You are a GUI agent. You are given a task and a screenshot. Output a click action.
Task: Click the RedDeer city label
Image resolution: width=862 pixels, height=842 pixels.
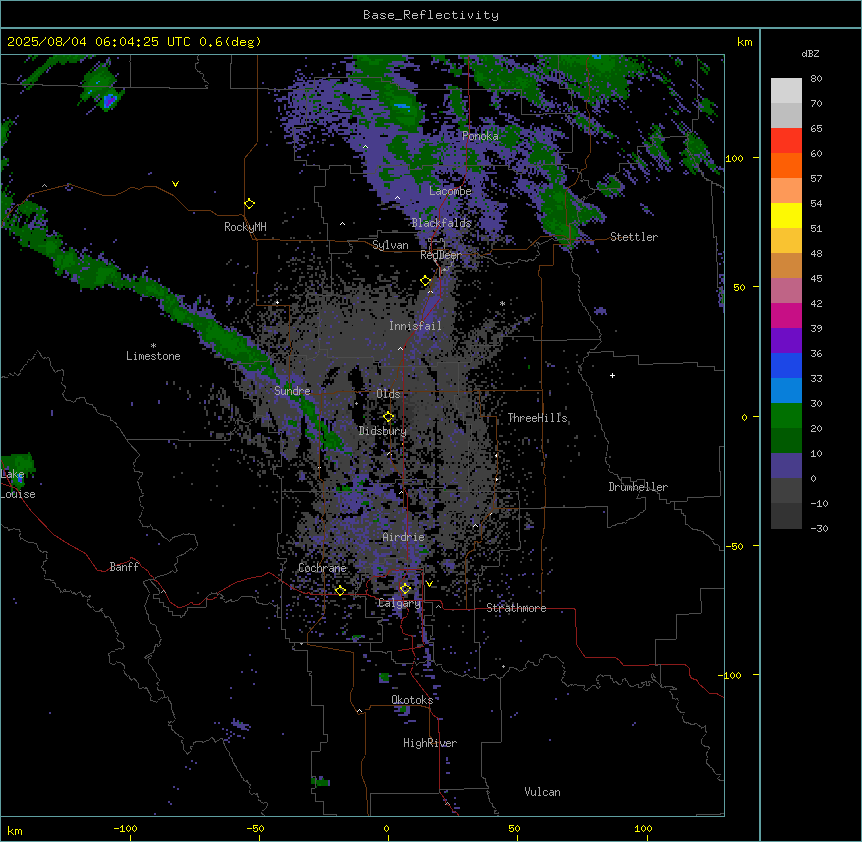[x=441, y=255]
